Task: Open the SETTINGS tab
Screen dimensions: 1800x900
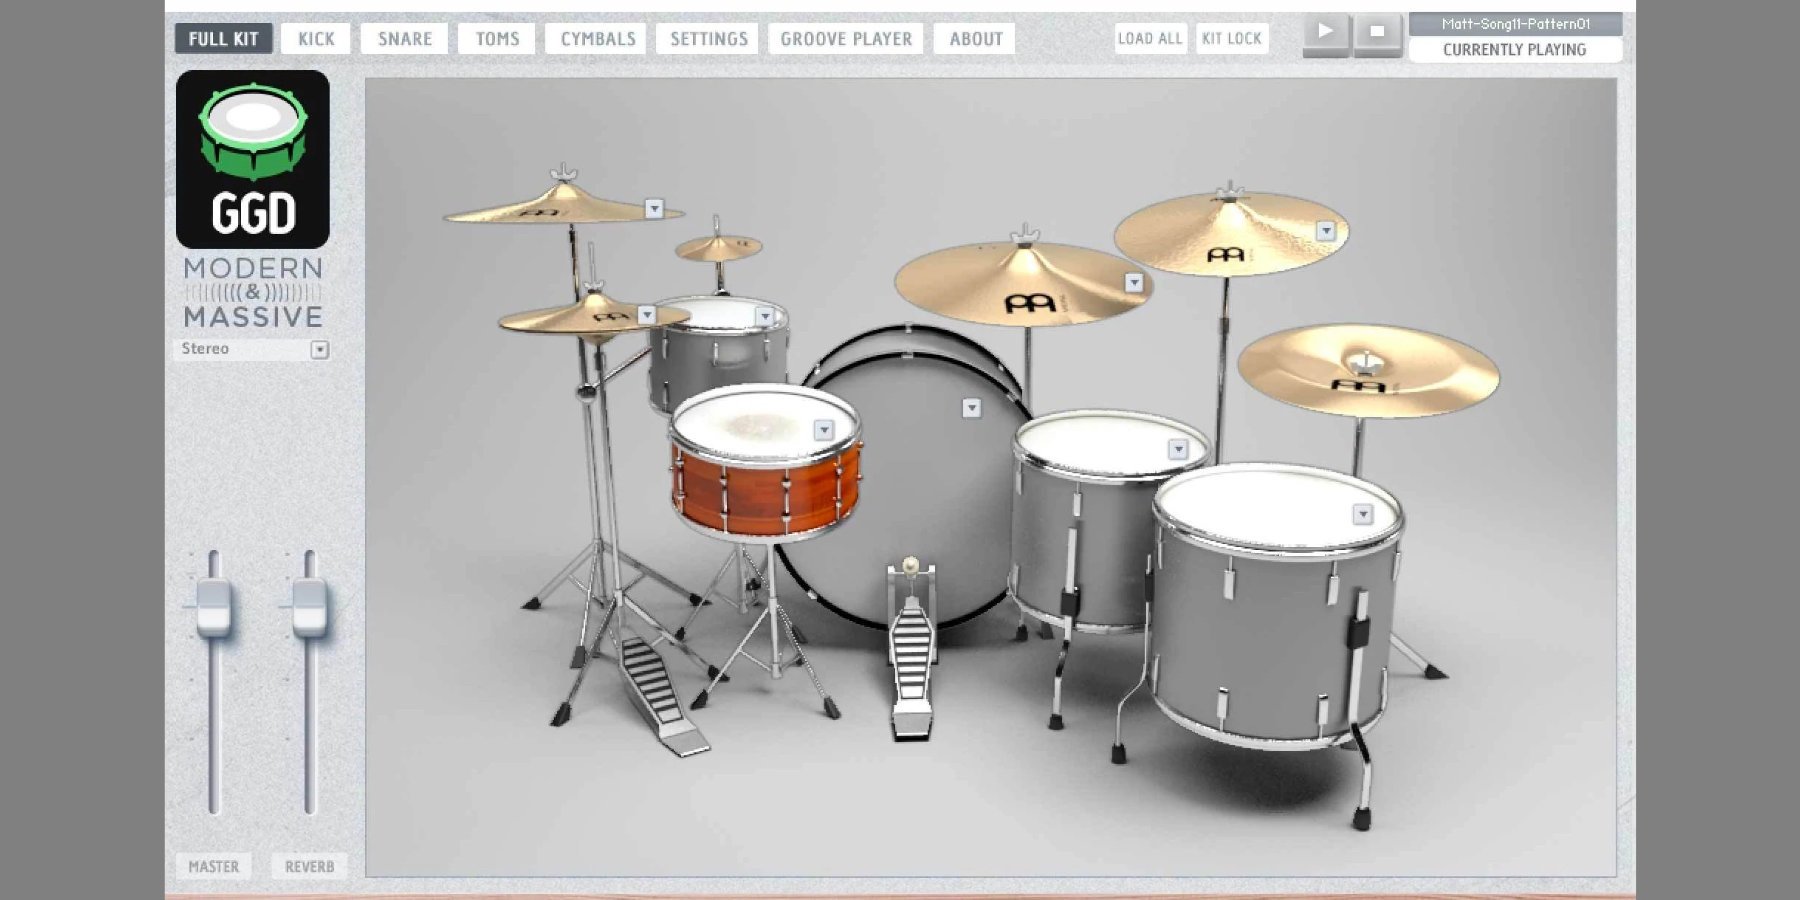Action: coord(706,39)
